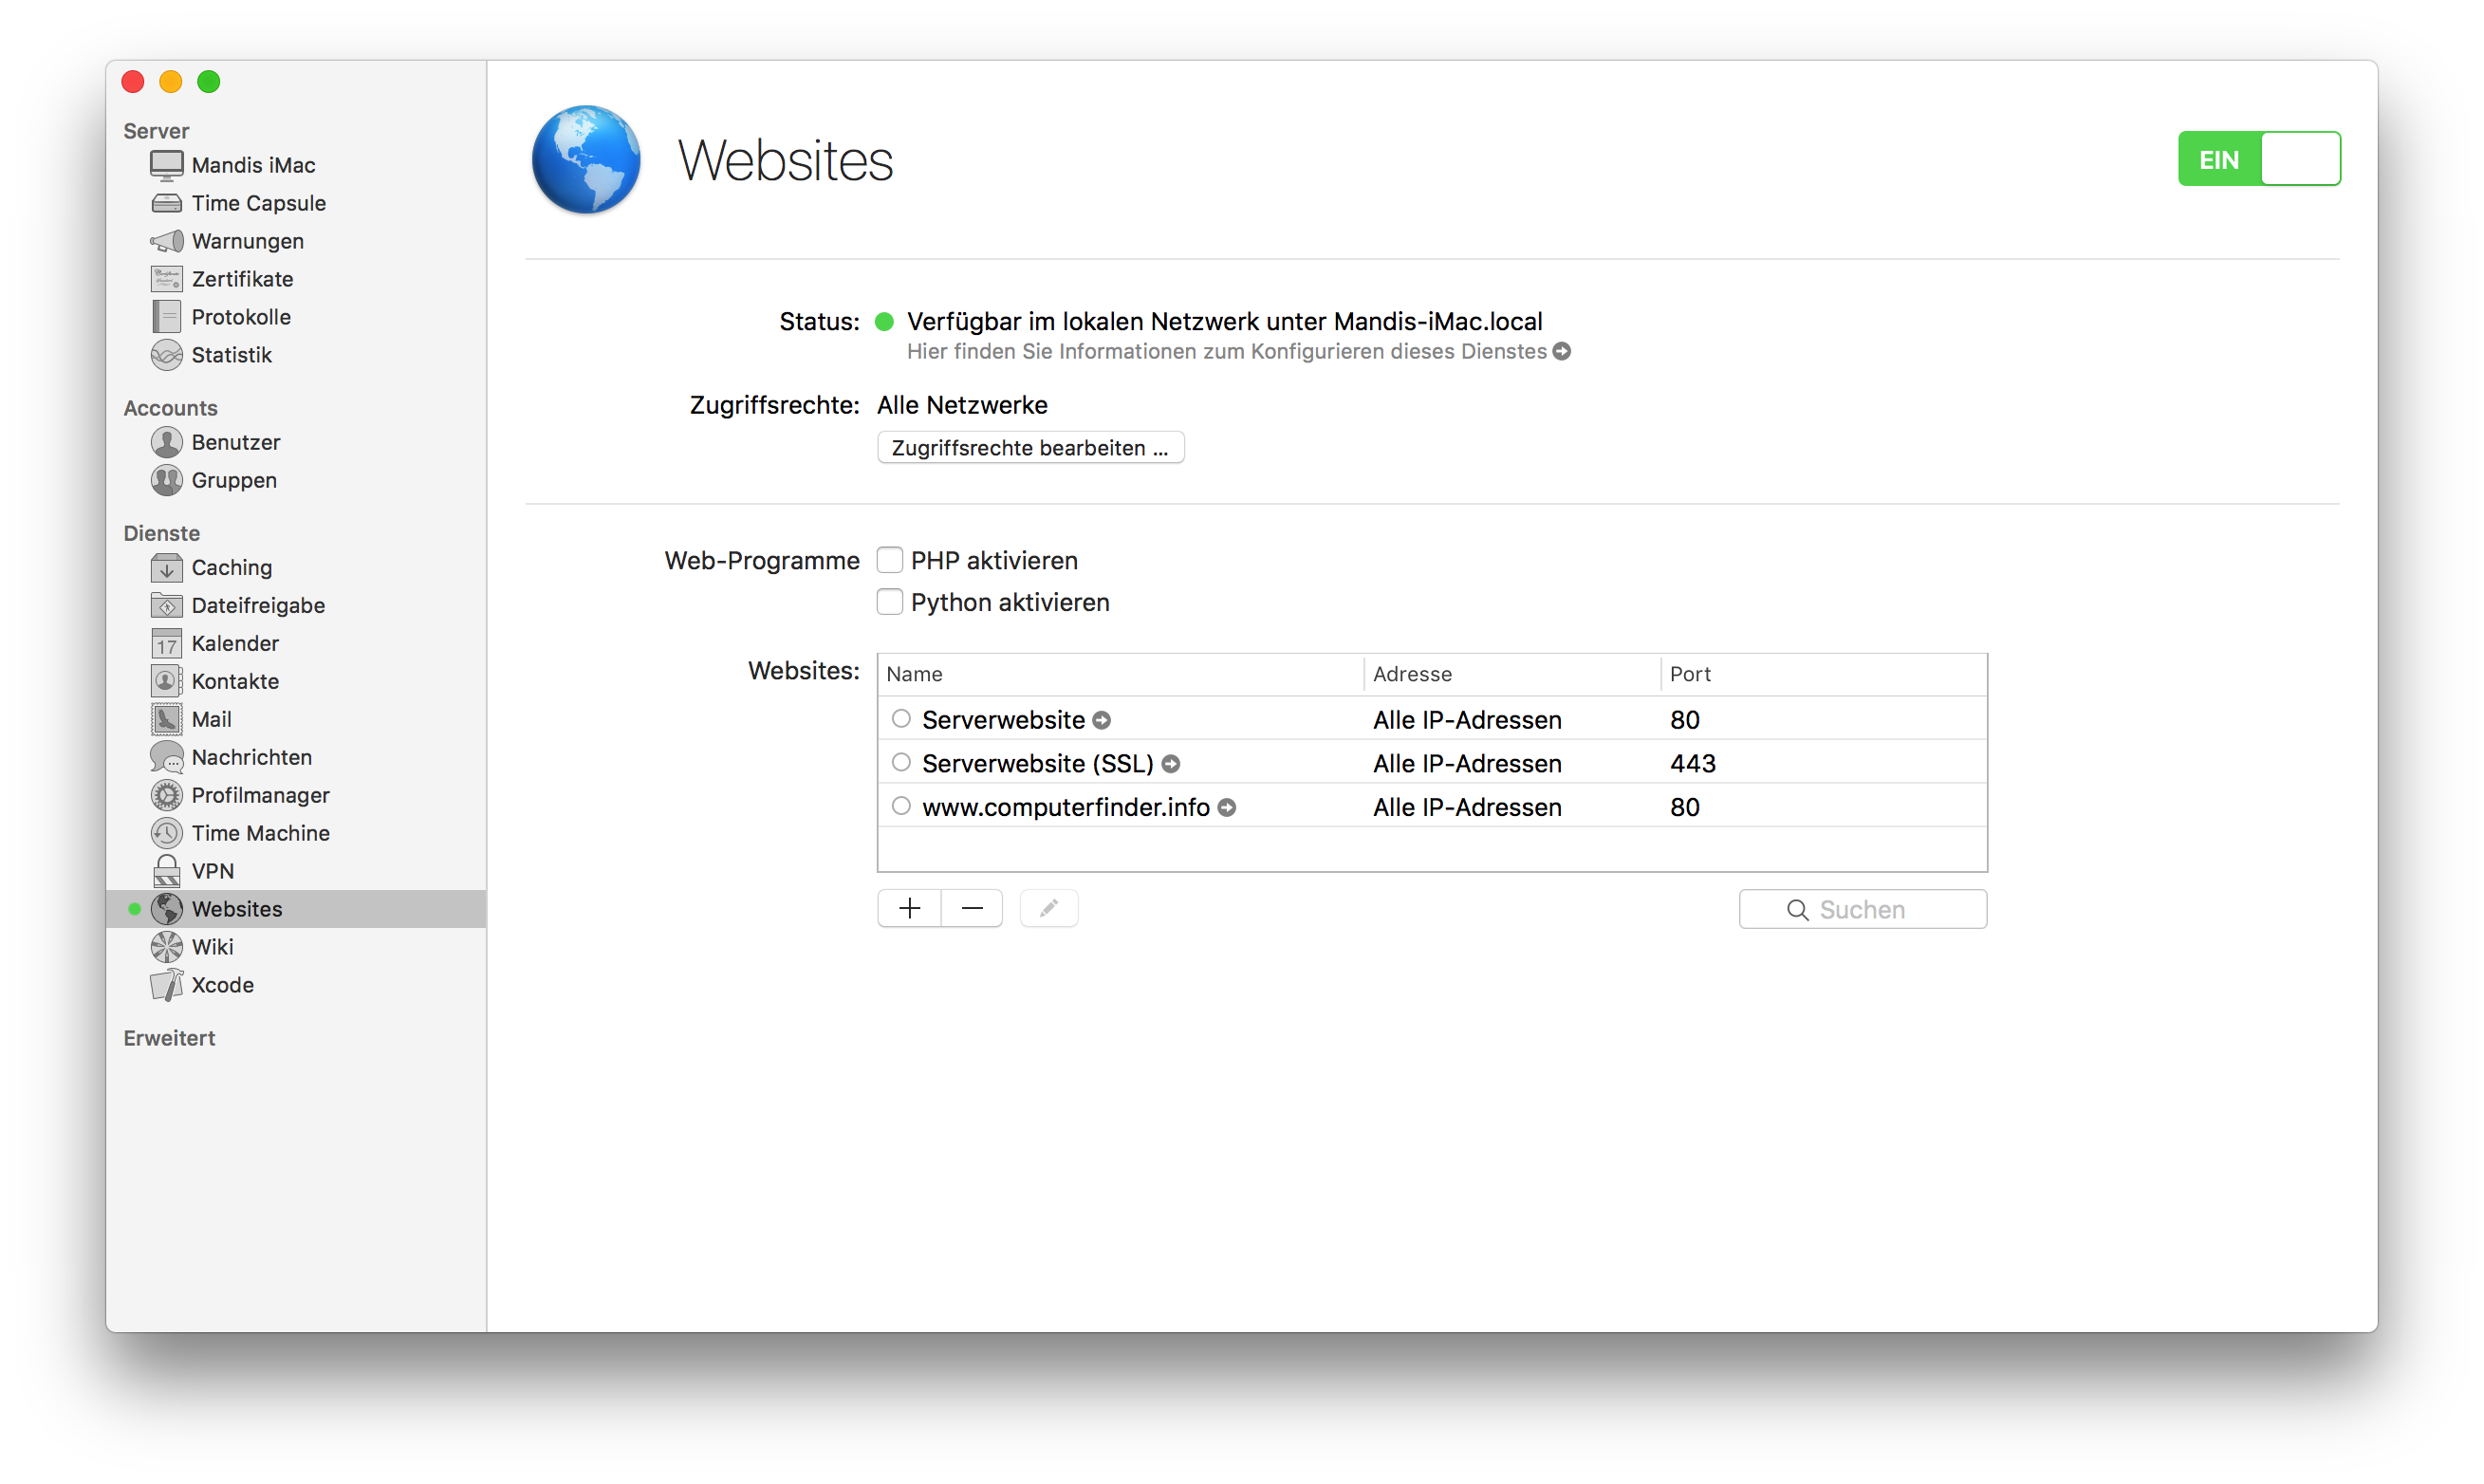Open arrow next to www.computerfinder.info
This screenshot has width=2484, height=1484.
click(1227, 808)
